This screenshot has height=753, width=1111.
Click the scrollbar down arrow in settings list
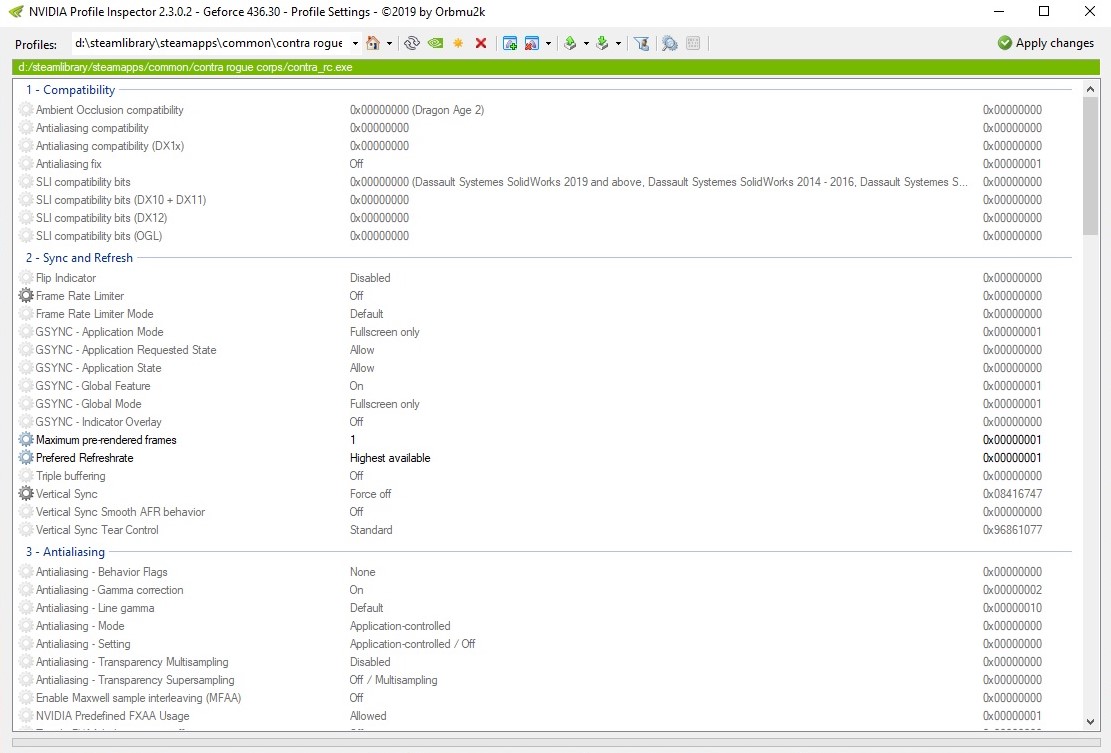pos(1090,721)
